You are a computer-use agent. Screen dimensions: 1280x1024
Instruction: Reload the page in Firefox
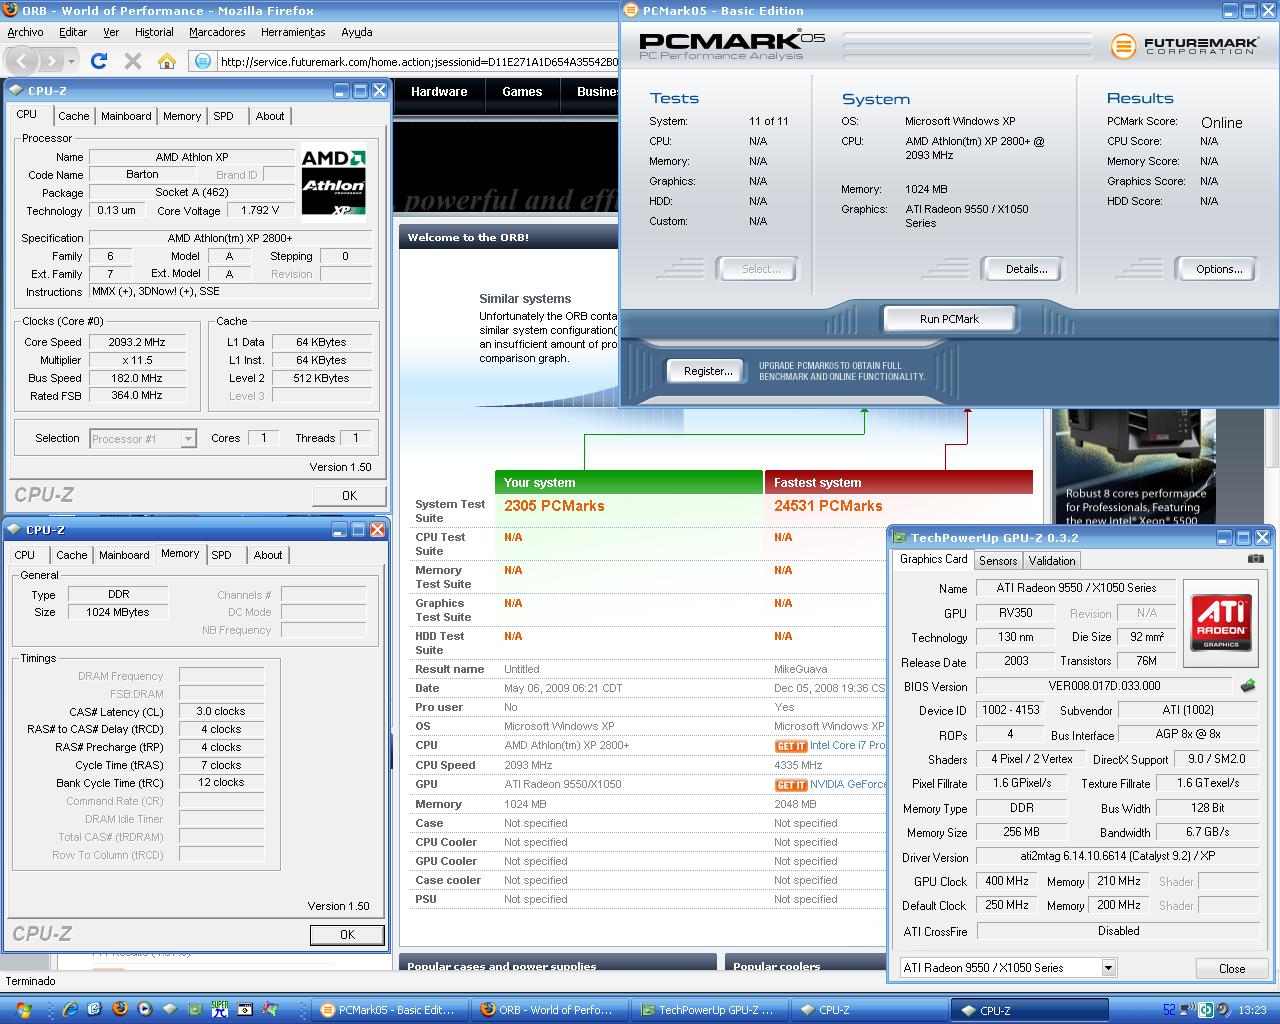pos(98,61)
